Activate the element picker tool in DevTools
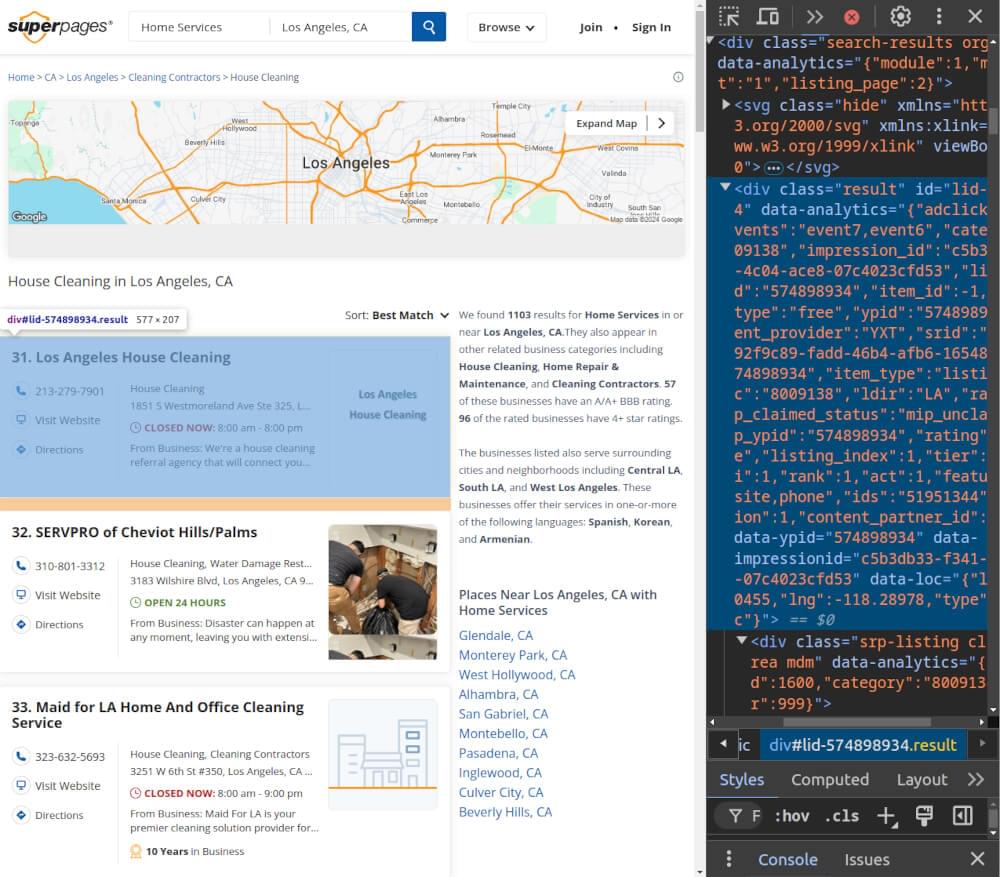The width and height of the screenshot is (1000, 877). click(728, 16)
